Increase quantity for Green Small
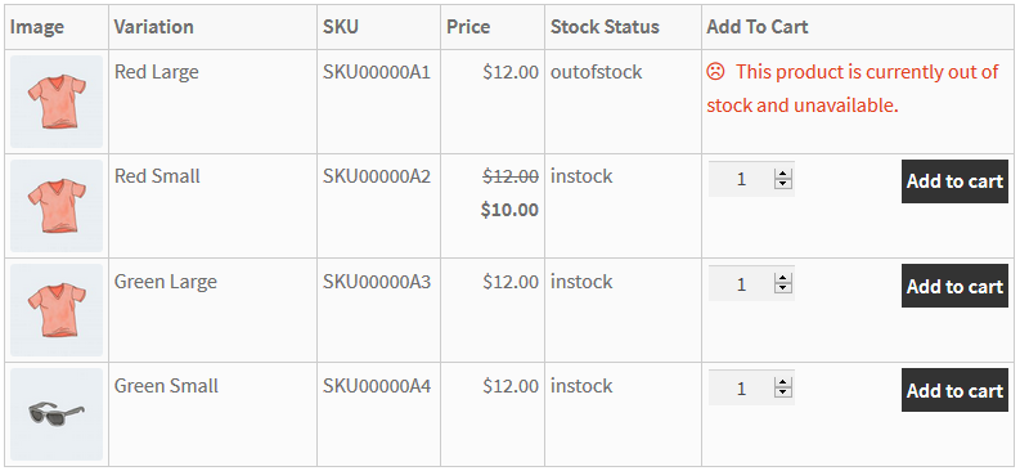Image resolution: width=1020 pixels, height=471 pixels. point(784,384)
